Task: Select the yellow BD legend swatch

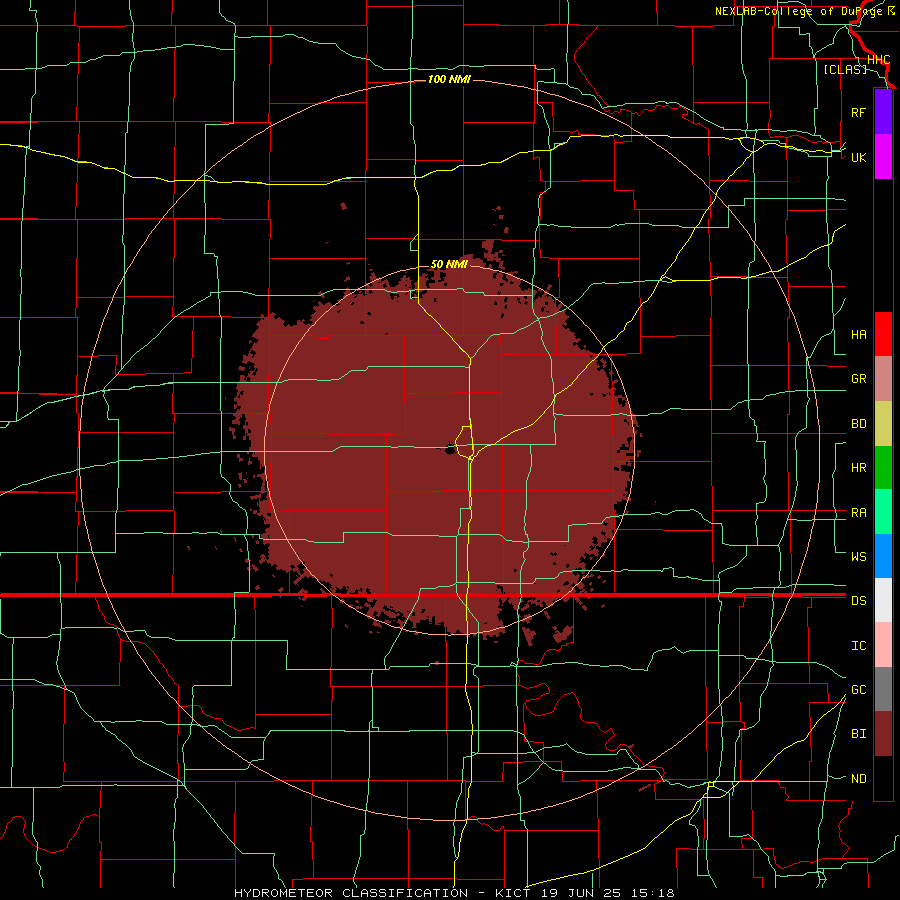Action: click(x=883, y=424)
